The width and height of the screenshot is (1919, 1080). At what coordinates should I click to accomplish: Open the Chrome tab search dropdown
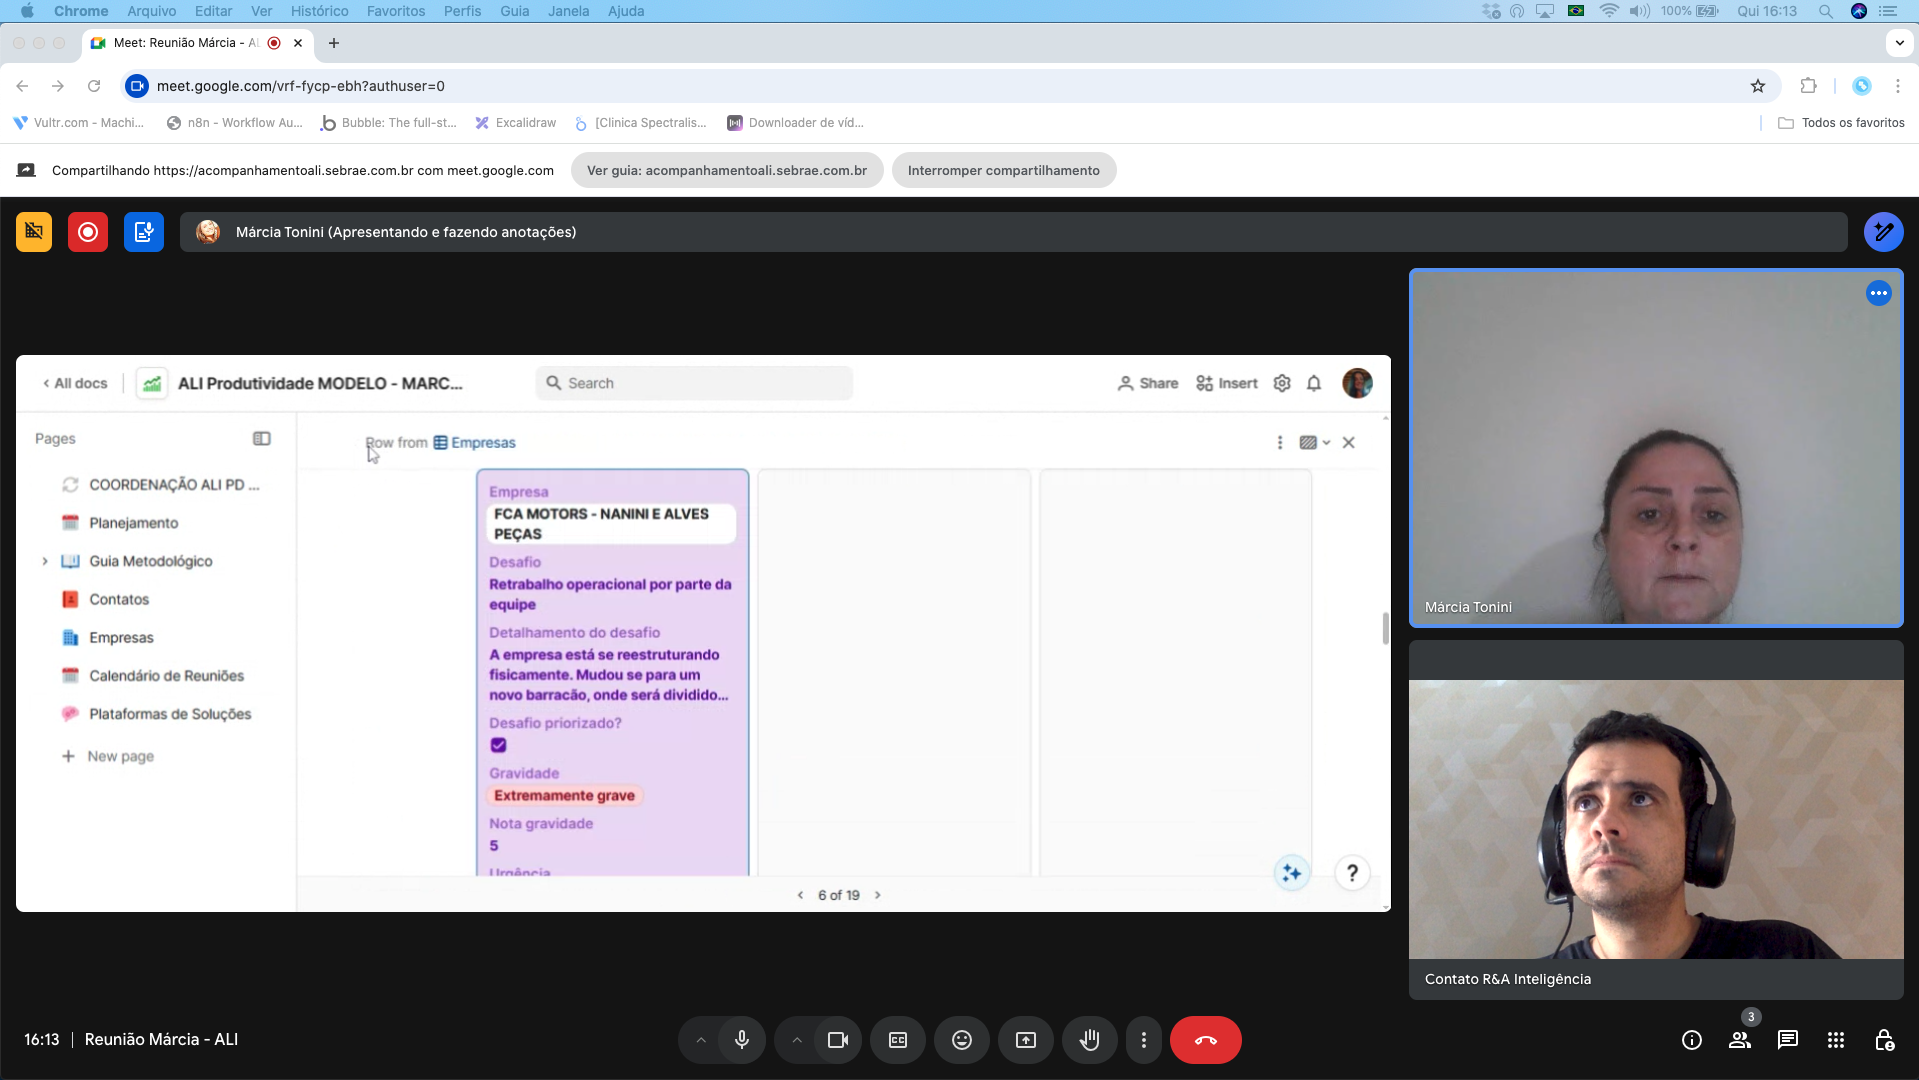1899,43
